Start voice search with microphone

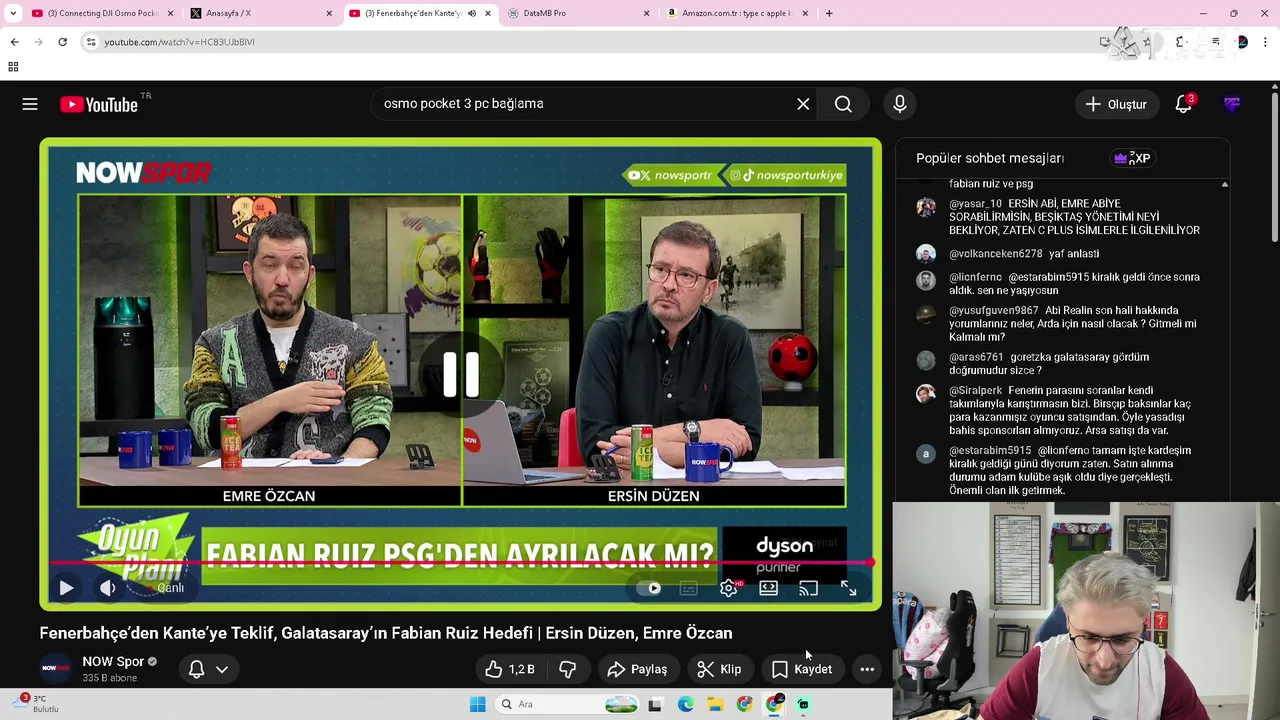click(x=900, y=104)
